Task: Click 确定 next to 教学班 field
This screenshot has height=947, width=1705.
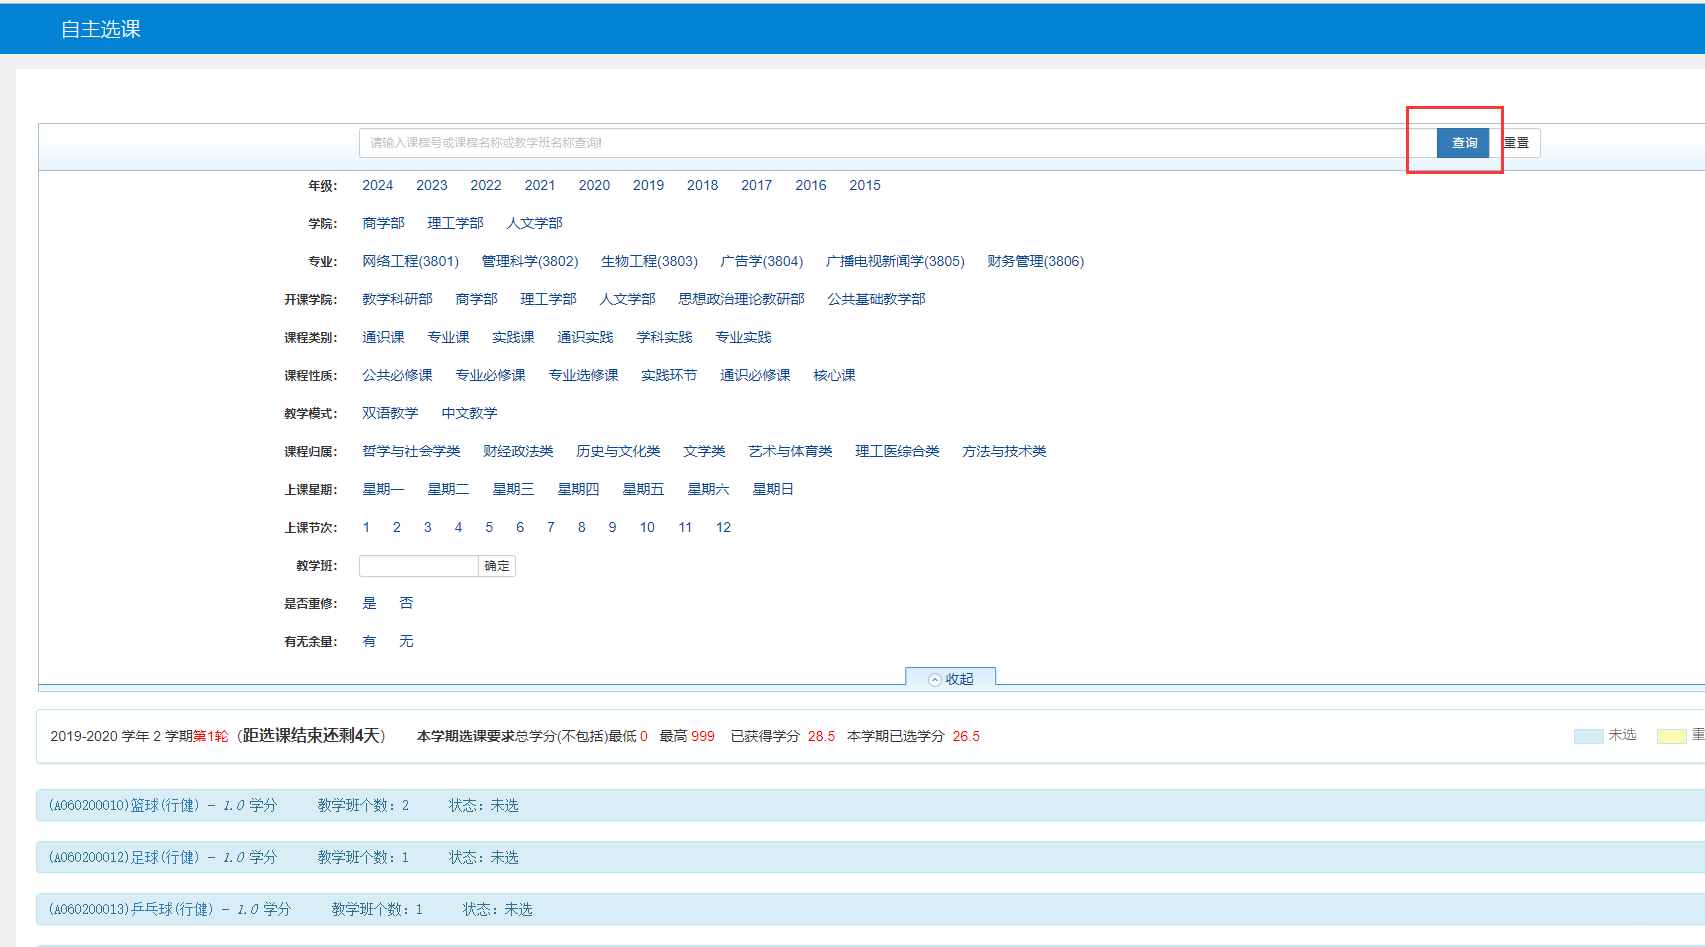Action: click(x=497, y=566)
